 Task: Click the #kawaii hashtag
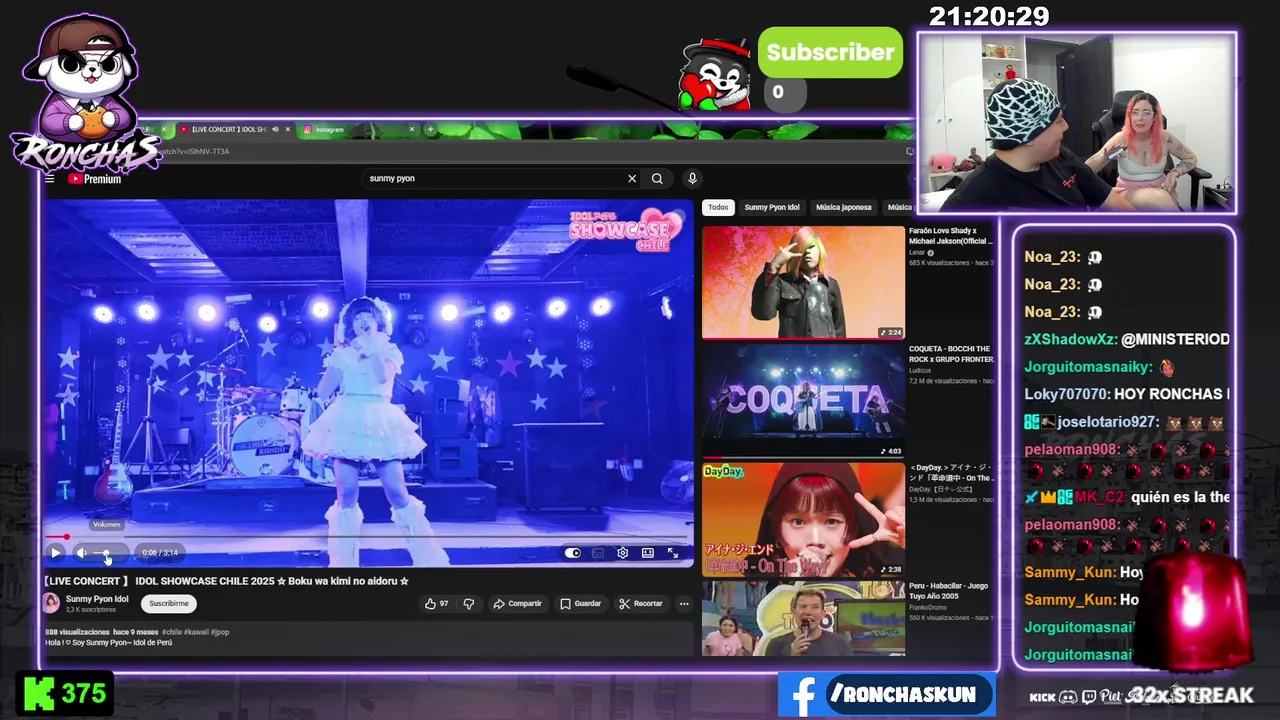(x=196, y=632)
